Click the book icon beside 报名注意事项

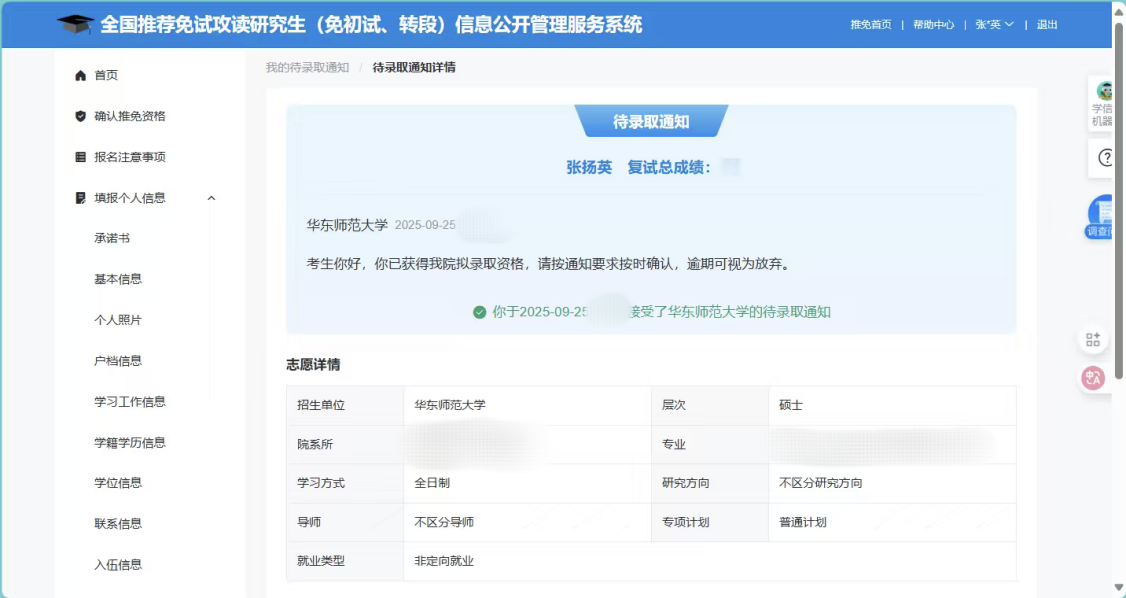(x=79, y=156)
